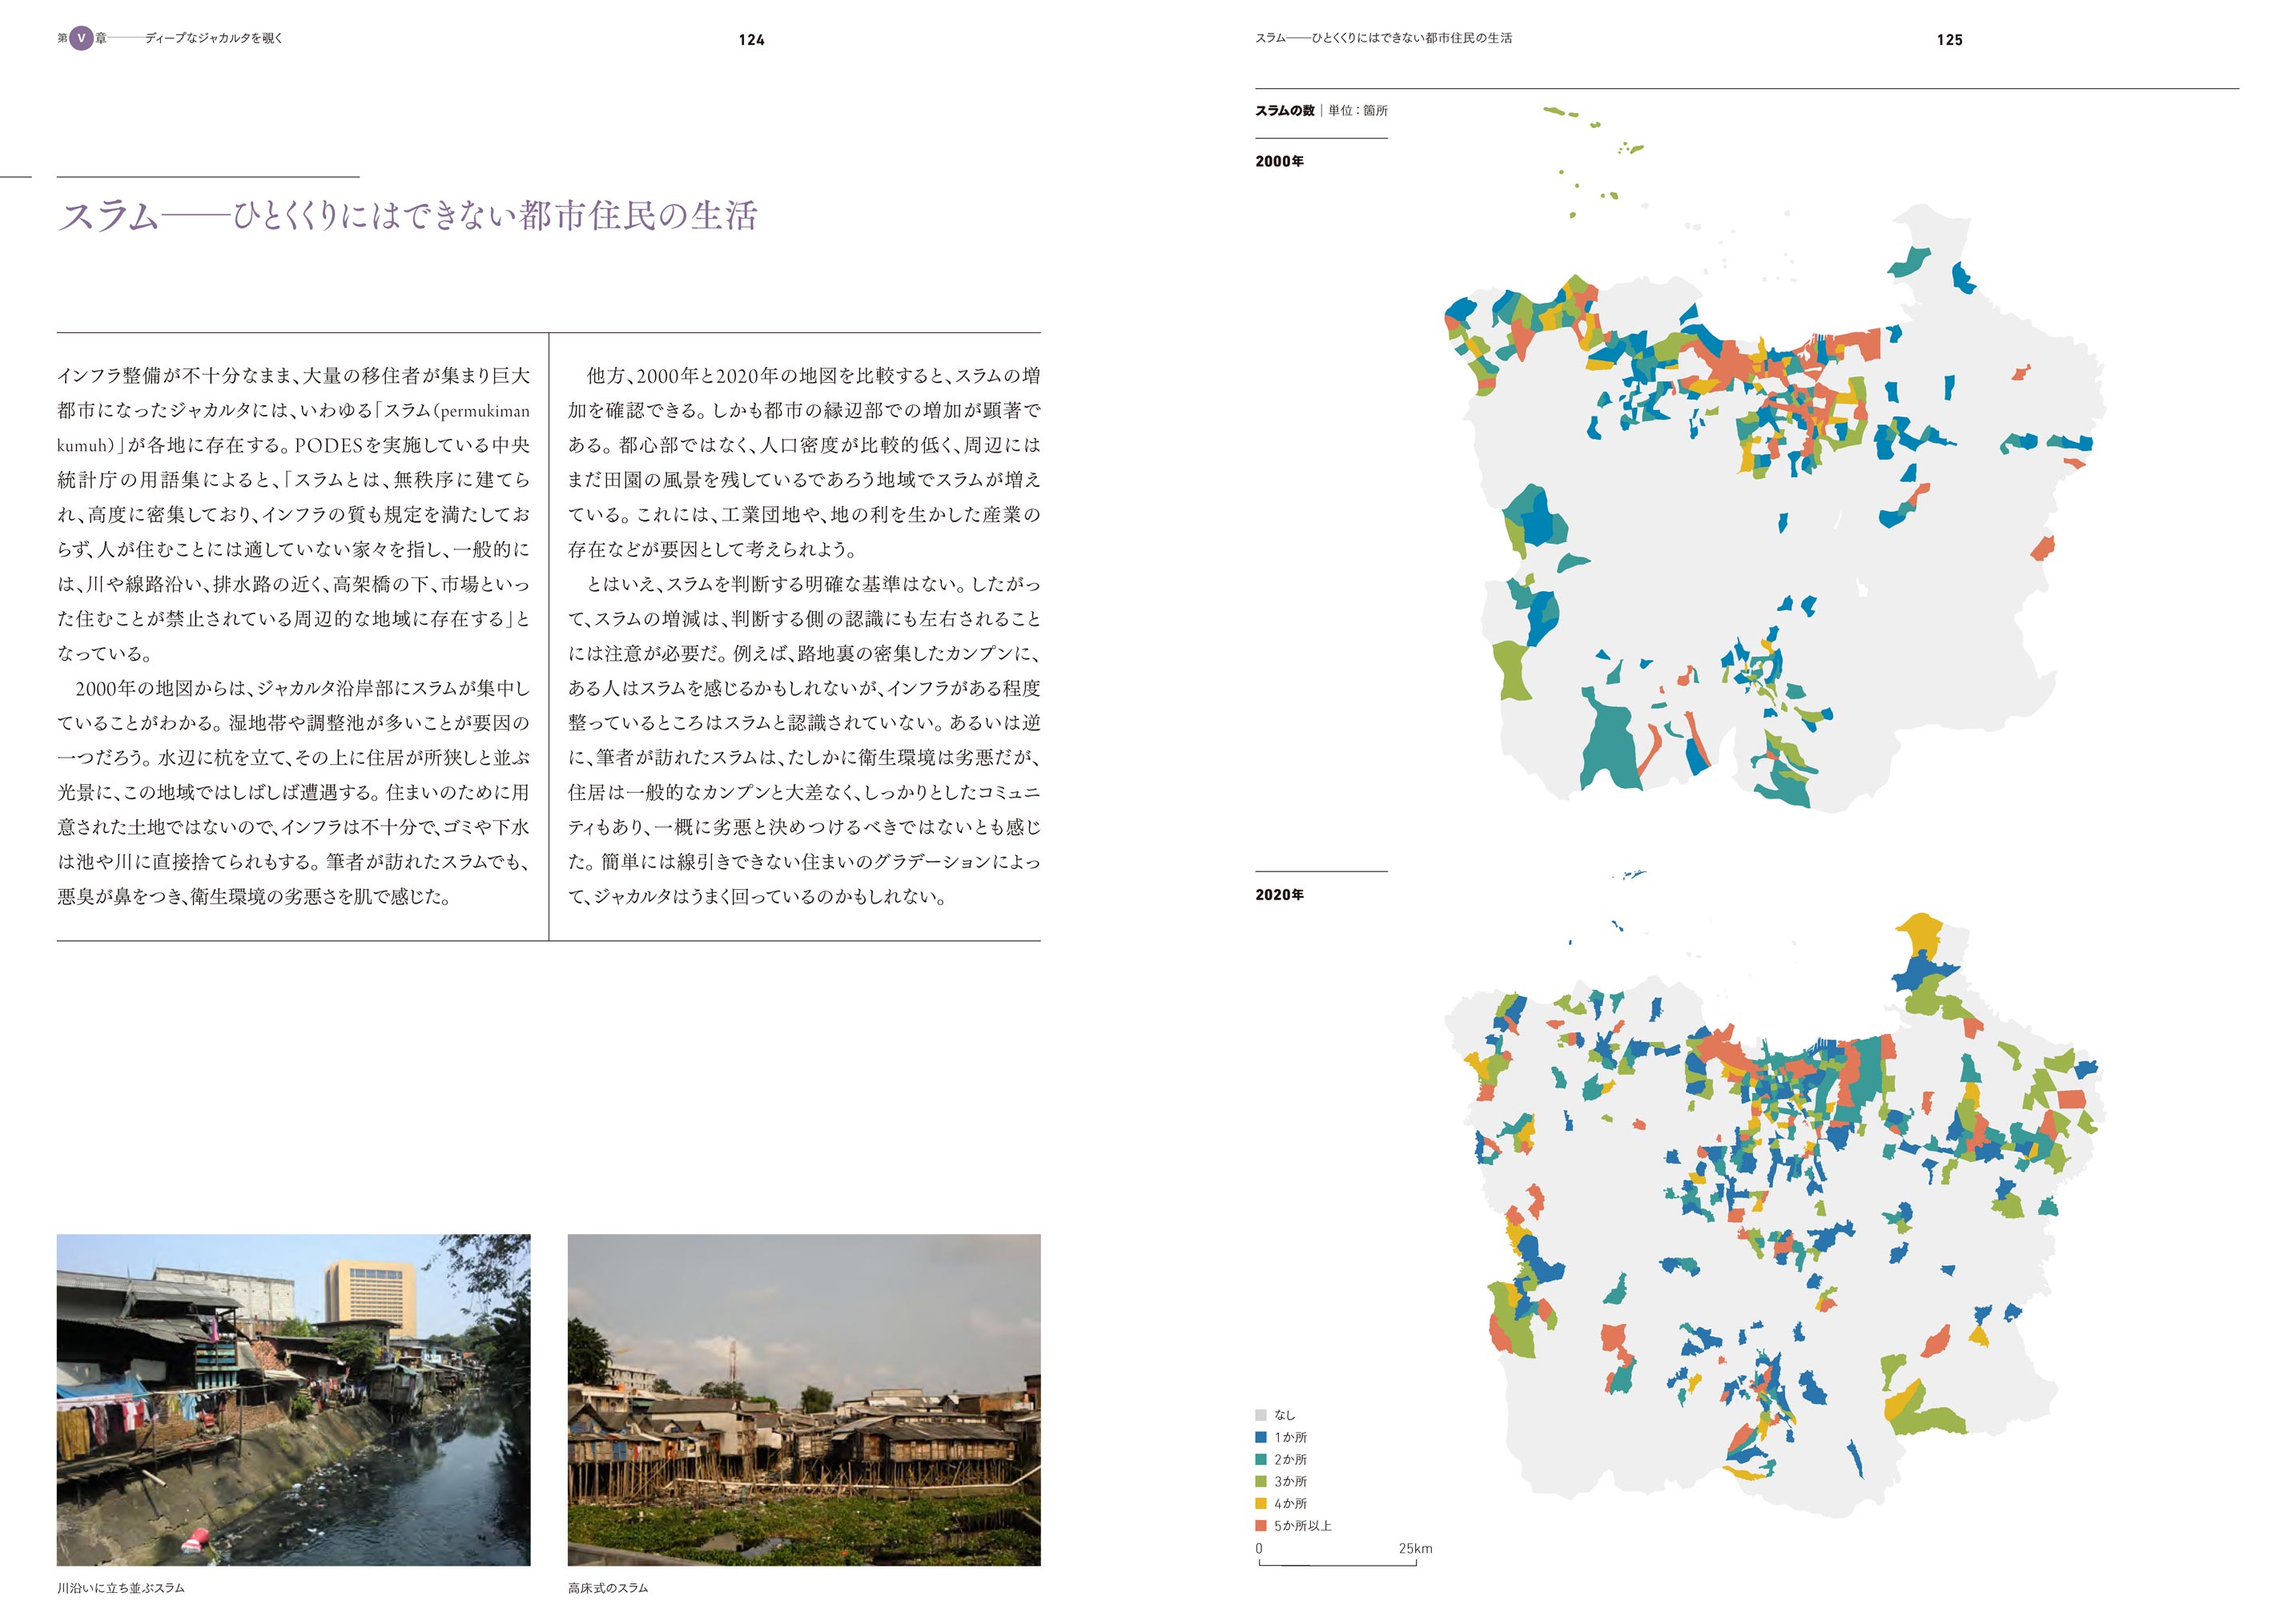Click the orange 5か所以上 legend swatch
Image resolution: width=2296 pixels, height=1621 pixels.
pyautogui.click(x=1261, y=1526)
